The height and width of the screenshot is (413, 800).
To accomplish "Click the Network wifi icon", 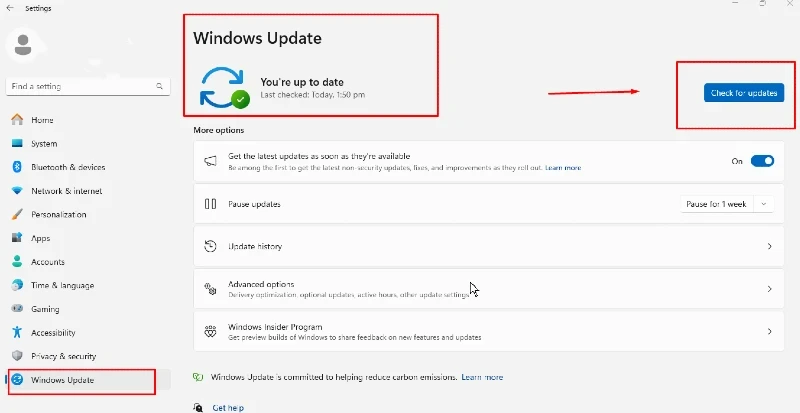I will 17,191.
